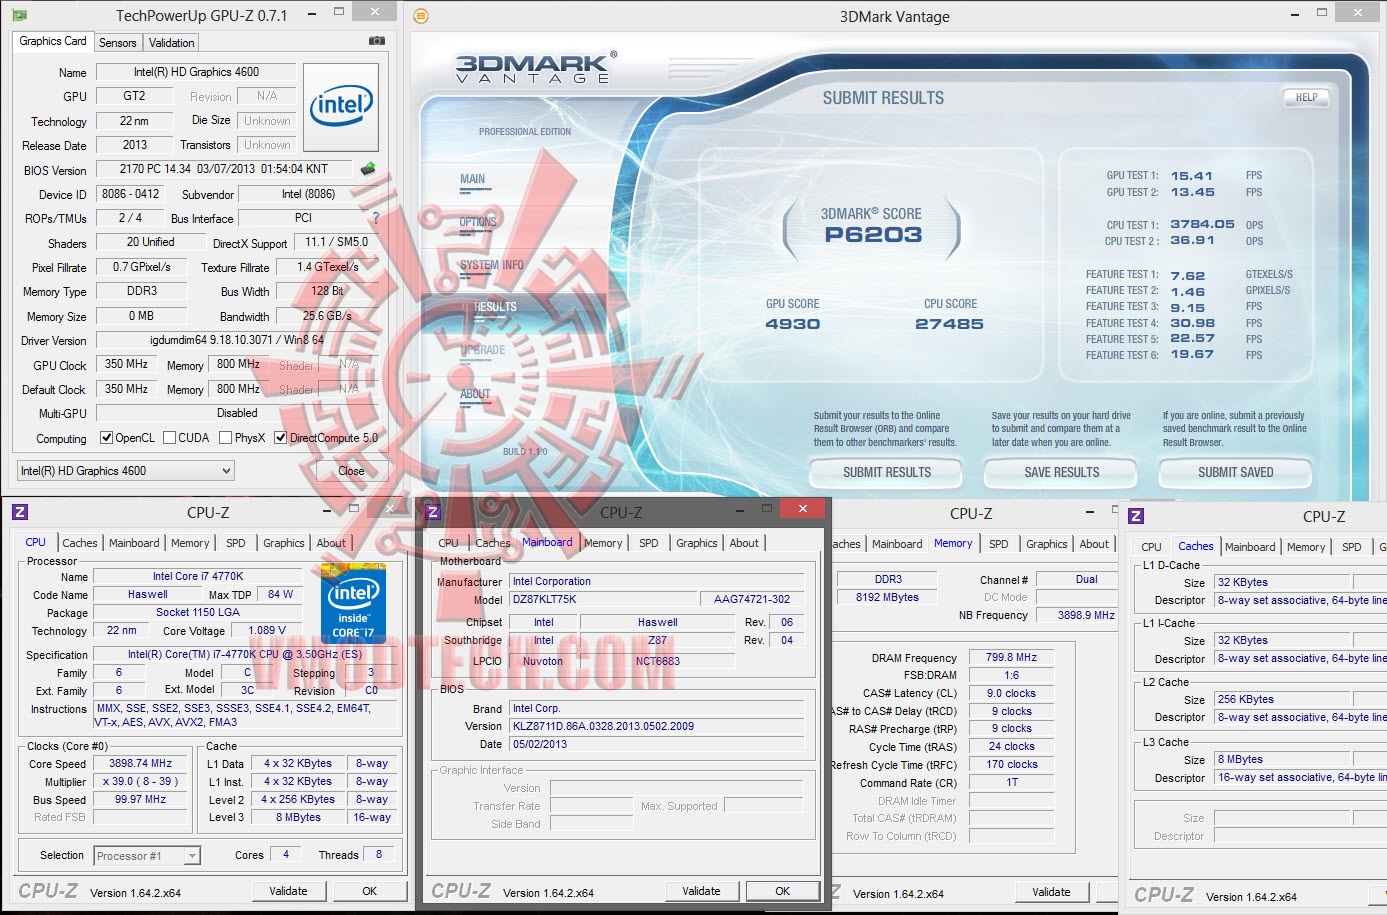Image resolution: width=1387 pixels, height=915 pixels.
Task: Open the CPU tab in the Caches CPU-Z window
Action: 1152,547
